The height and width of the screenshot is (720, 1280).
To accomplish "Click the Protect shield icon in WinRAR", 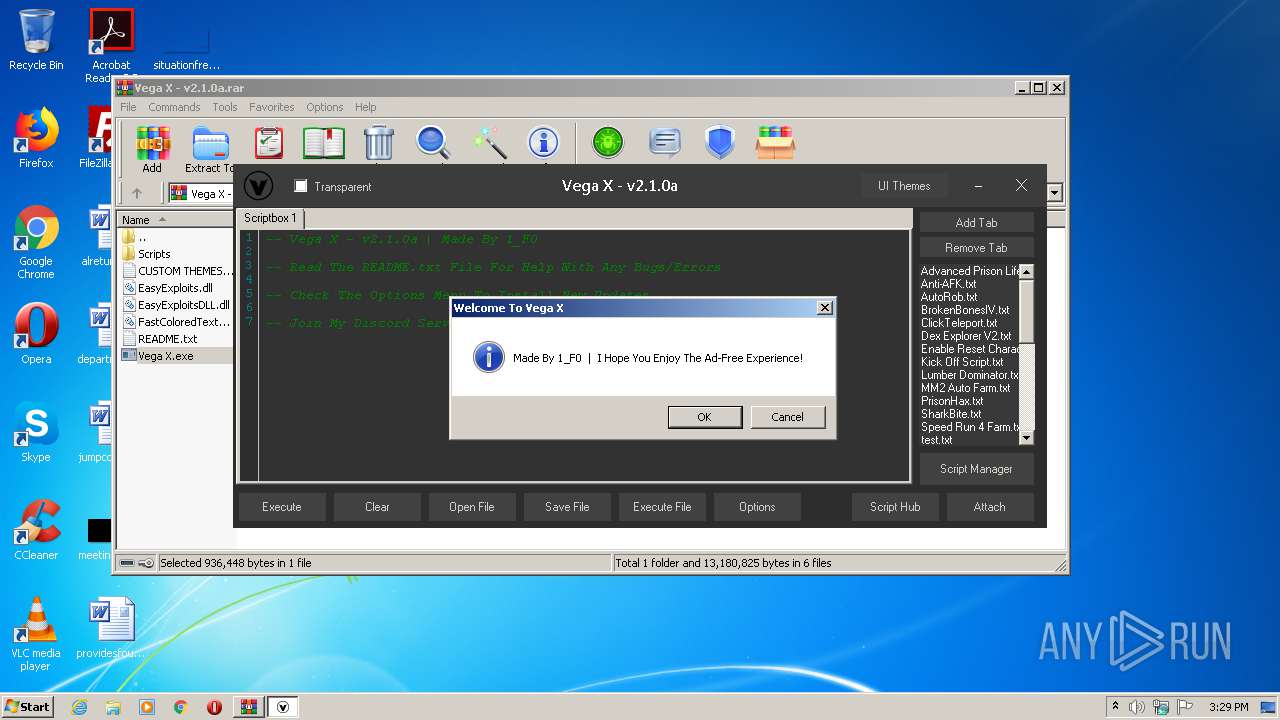I will tap(720, 143).
